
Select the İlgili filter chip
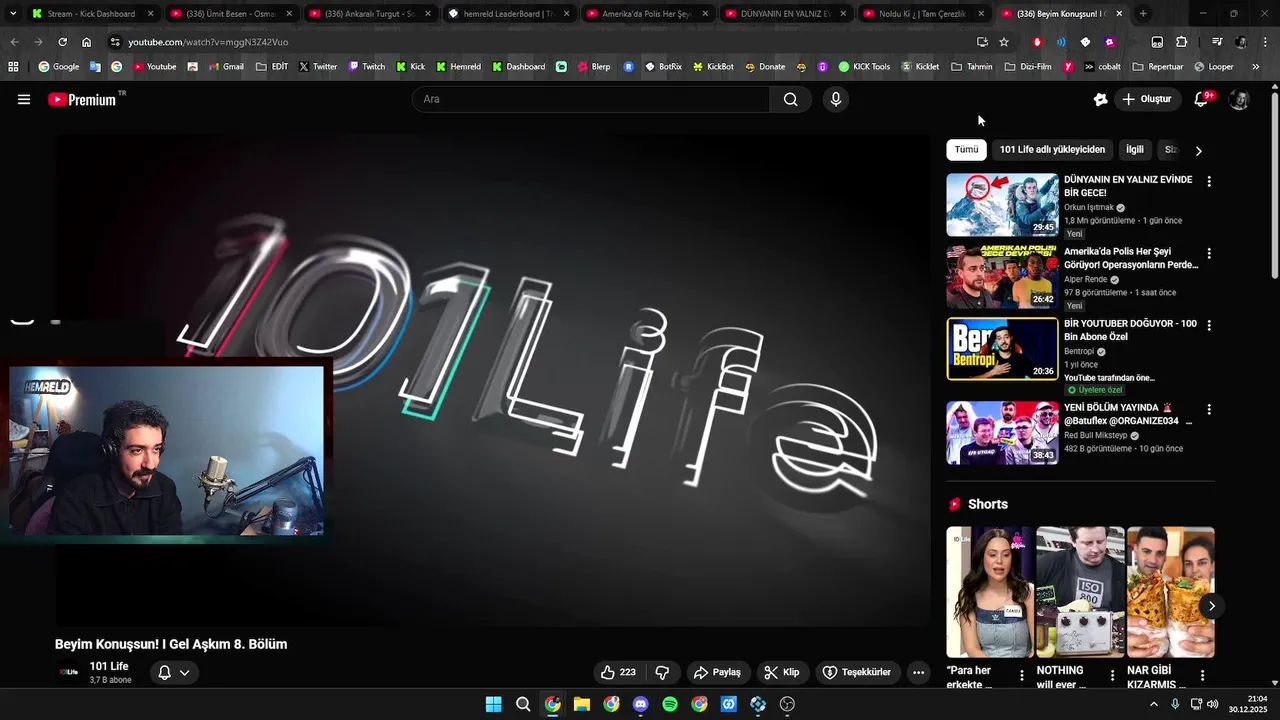1135,149
